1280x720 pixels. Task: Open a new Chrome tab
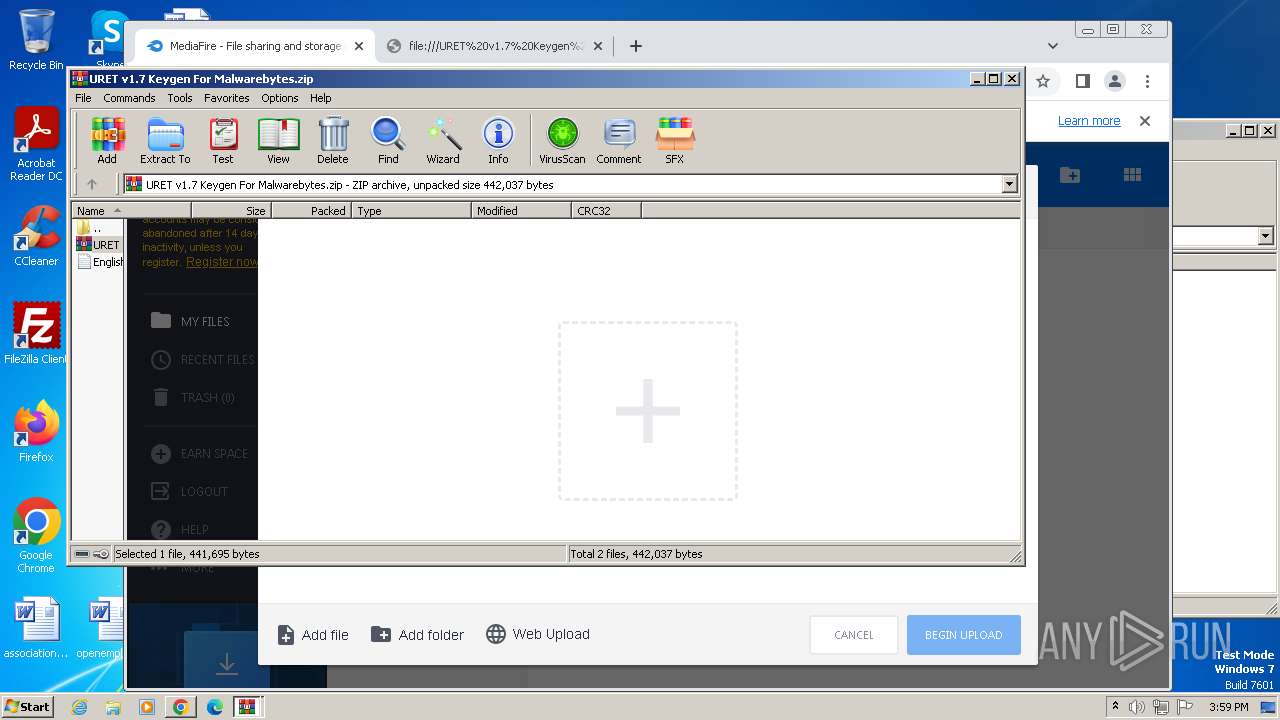pyautogui.click(x=635, y=46)
